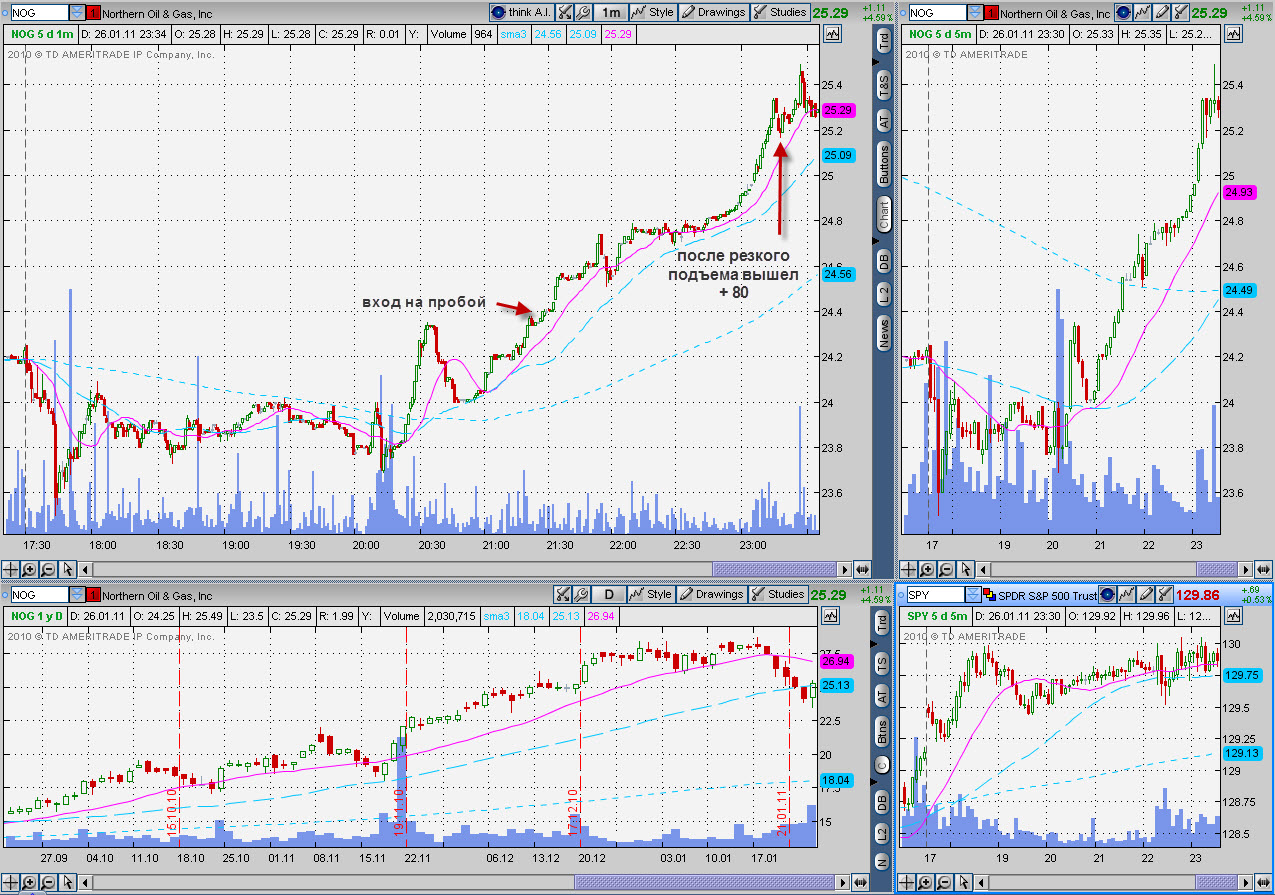Select pointer tool under NOG 5m chart
The height and width of the screenshot is (895, 1275).
click(x=965, y=569)
